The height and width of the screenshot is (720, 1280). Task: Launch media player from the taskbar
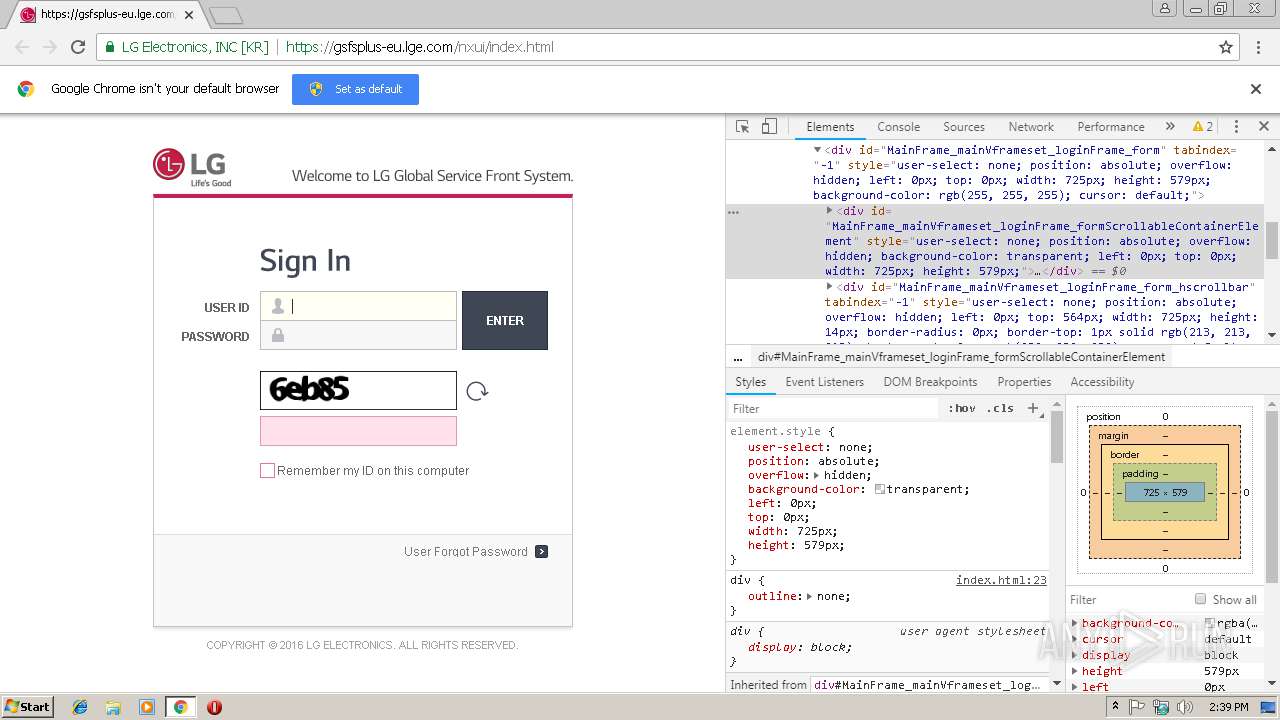tap(147, 707)
